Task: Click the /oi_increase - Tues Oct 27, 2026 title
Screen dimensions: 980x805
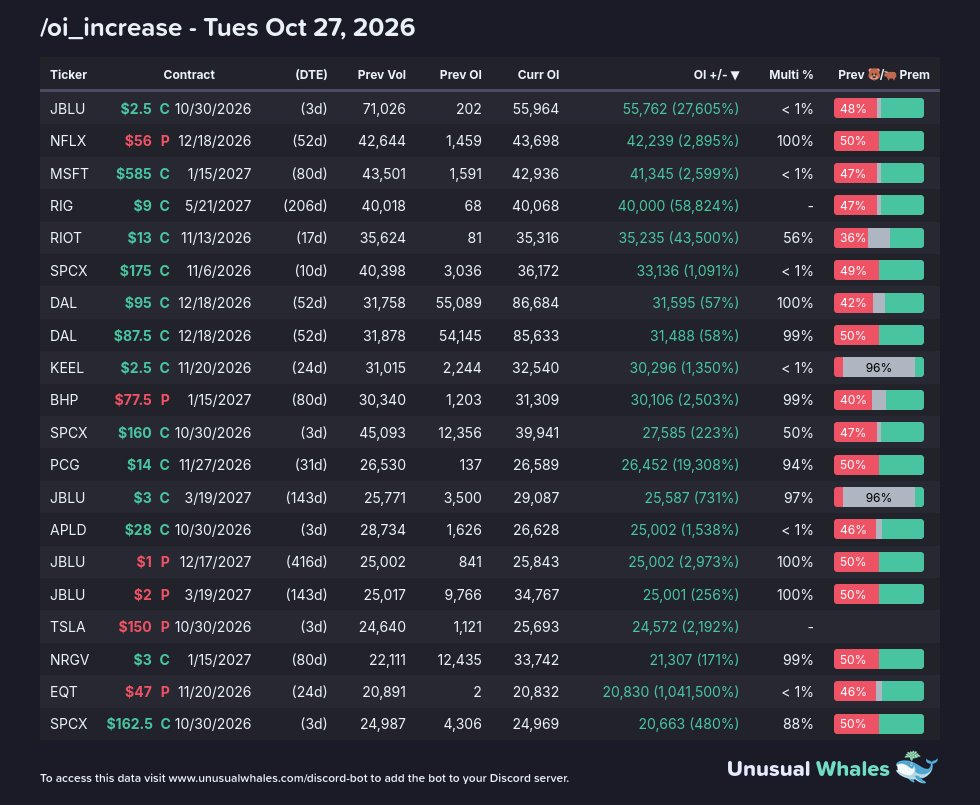Action: coord(228,28)
